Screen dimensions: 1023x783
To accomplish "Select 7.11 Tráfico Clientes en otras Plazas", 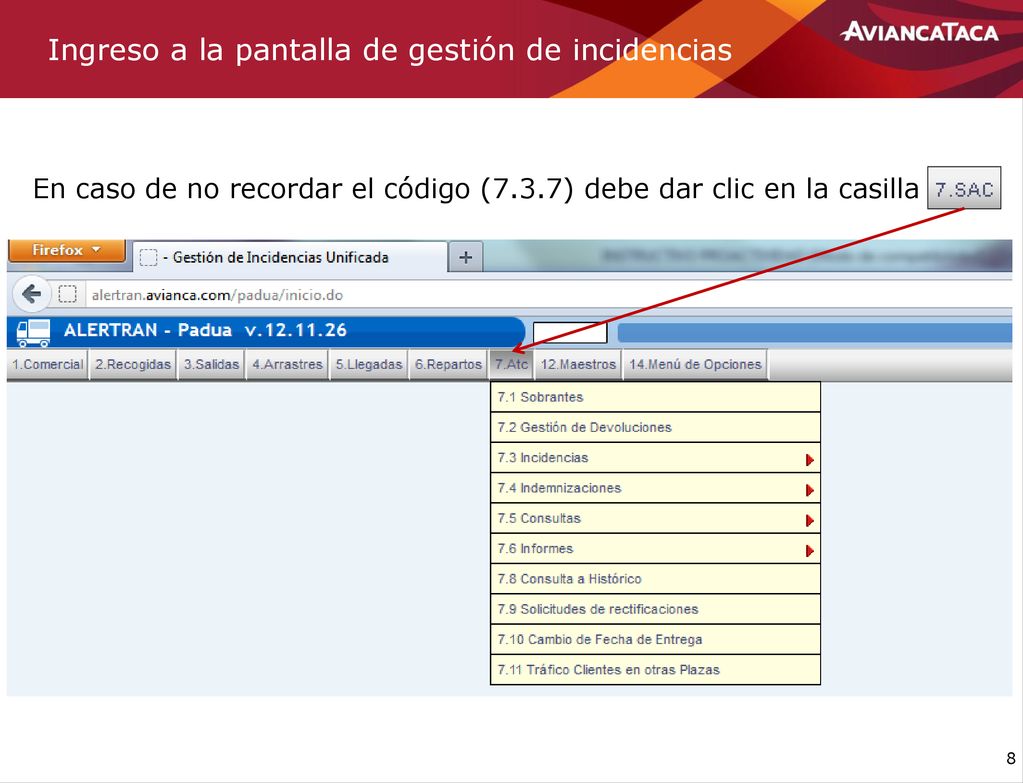I will click(x=655, y=670).
